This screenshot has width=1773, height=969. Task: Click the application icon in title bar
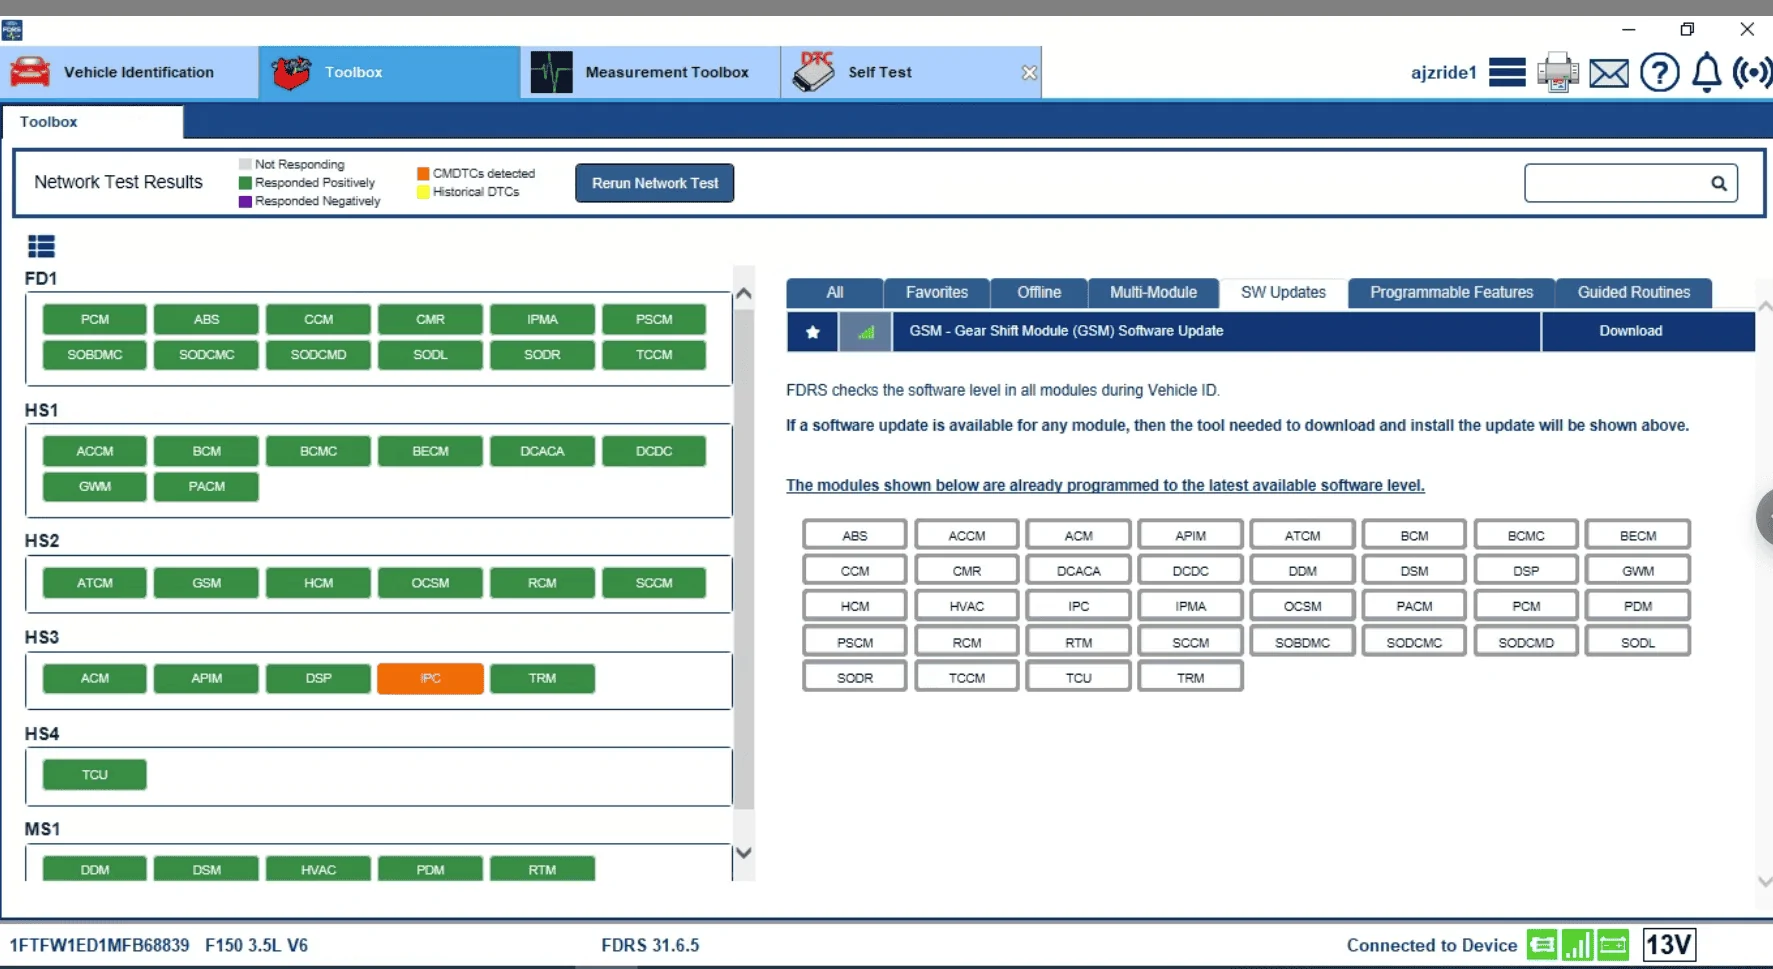(12, 30)
